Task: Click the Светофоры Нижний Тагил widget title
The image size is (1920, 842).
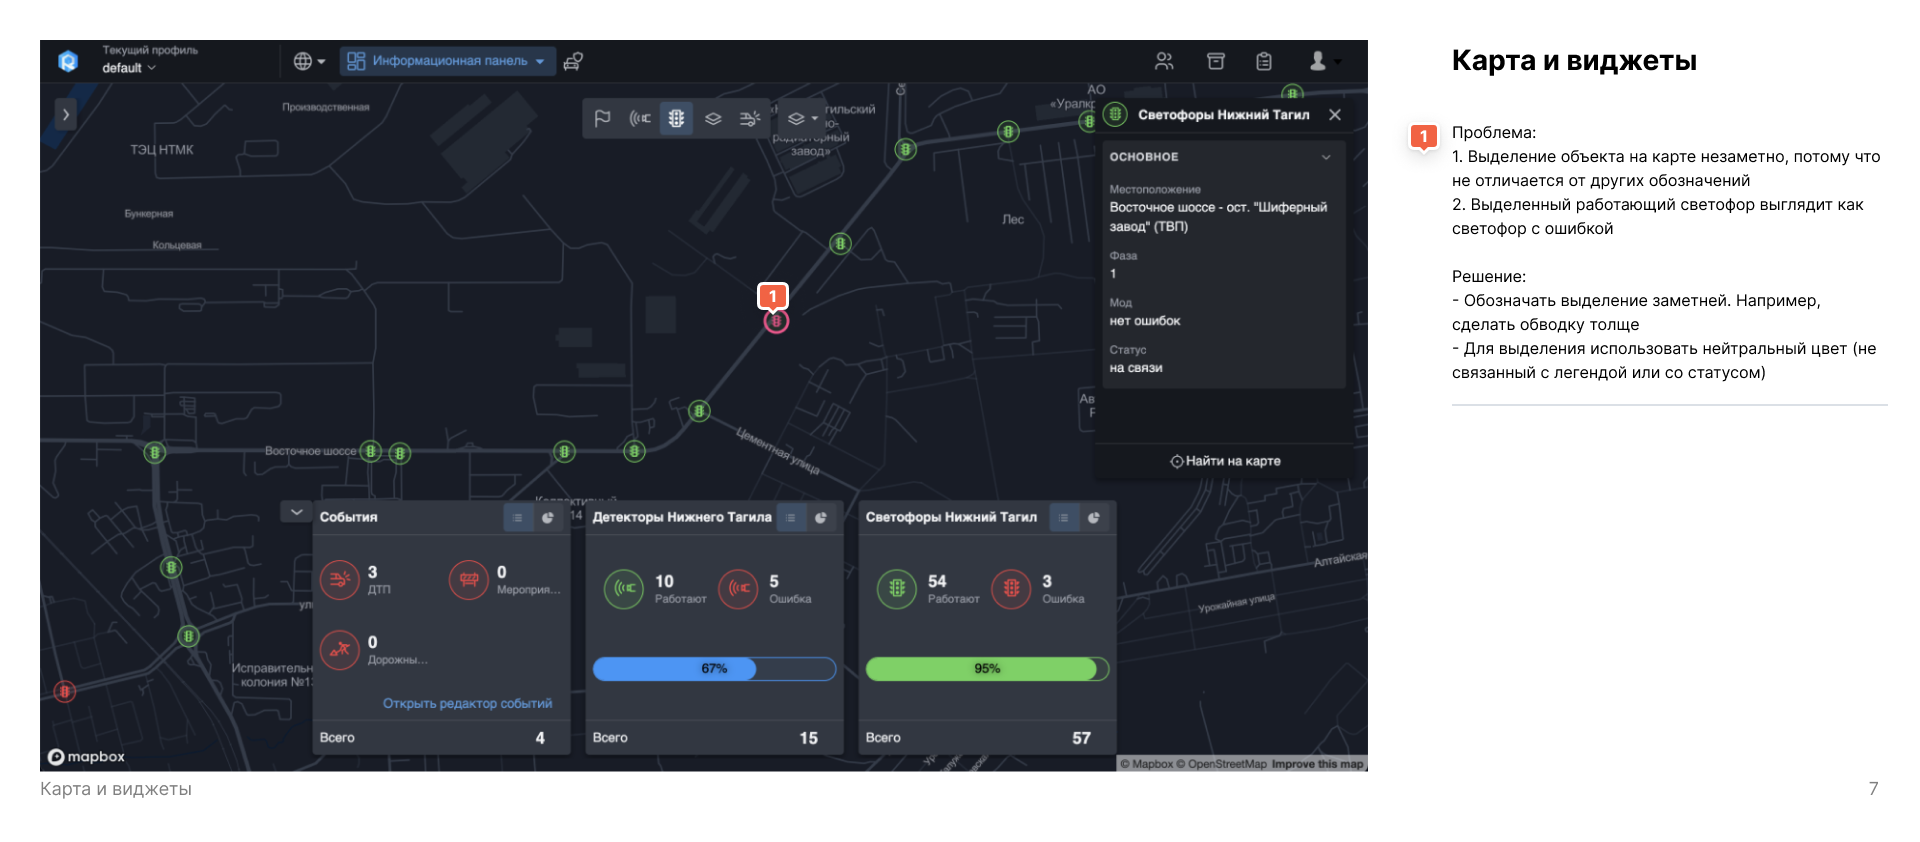Action: point(951,517)
